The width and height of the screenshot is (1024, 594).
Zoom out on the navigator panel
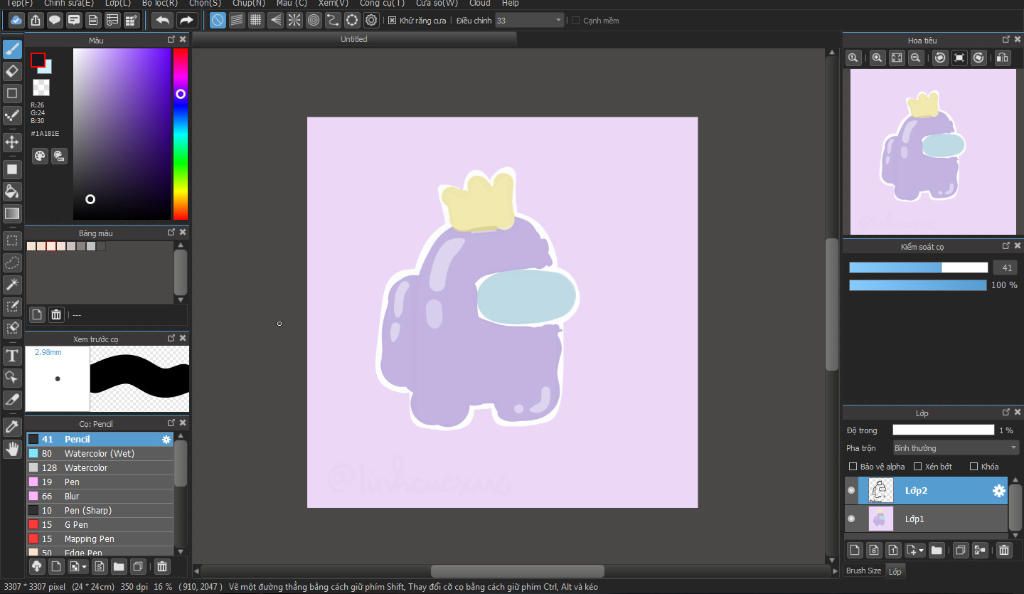[x=916, y=57]
